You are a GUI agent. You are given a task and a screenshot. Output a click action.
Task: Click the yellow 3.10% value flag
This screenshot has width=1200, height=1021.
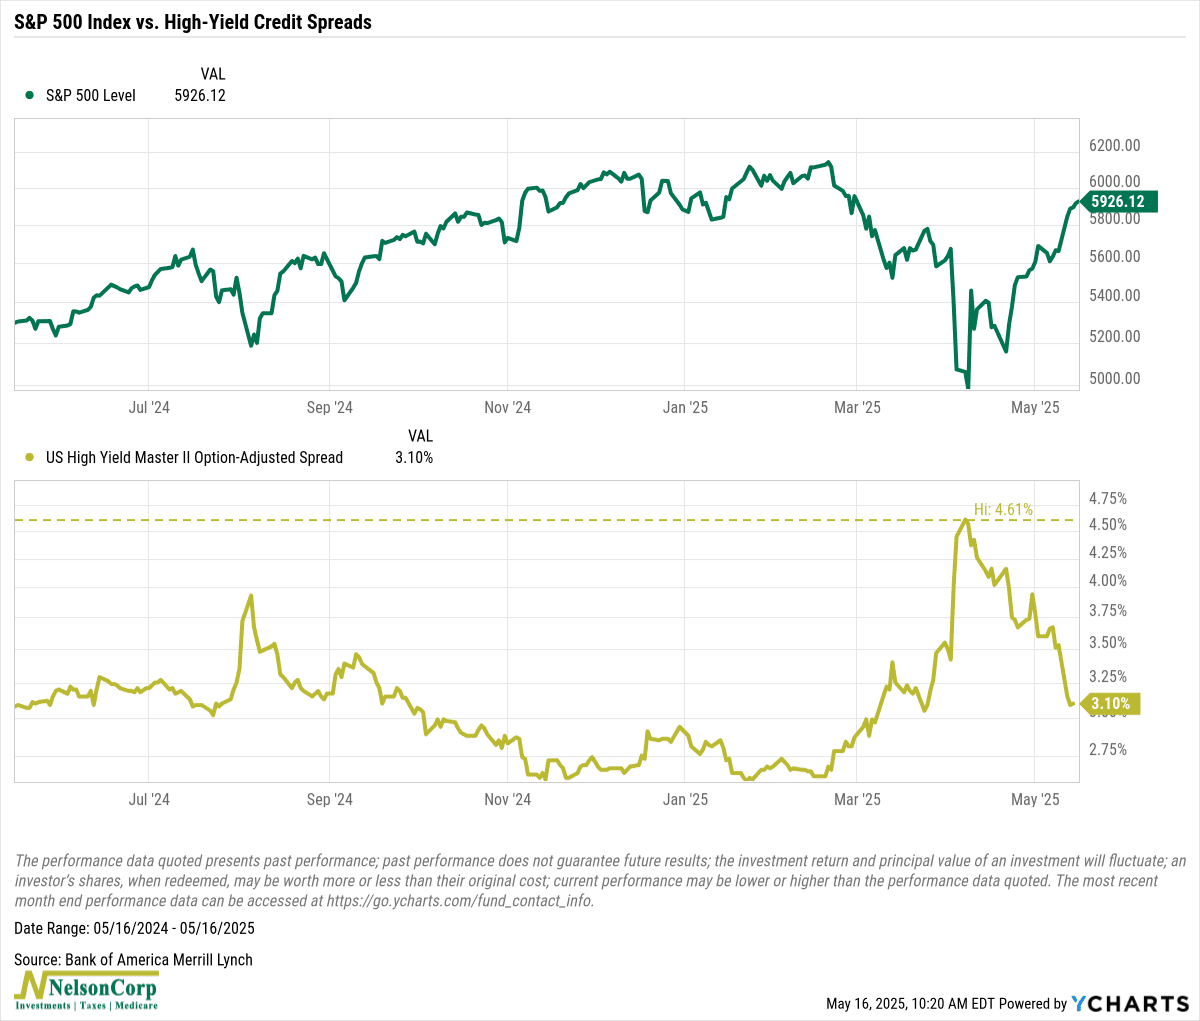coord(1110,704)
